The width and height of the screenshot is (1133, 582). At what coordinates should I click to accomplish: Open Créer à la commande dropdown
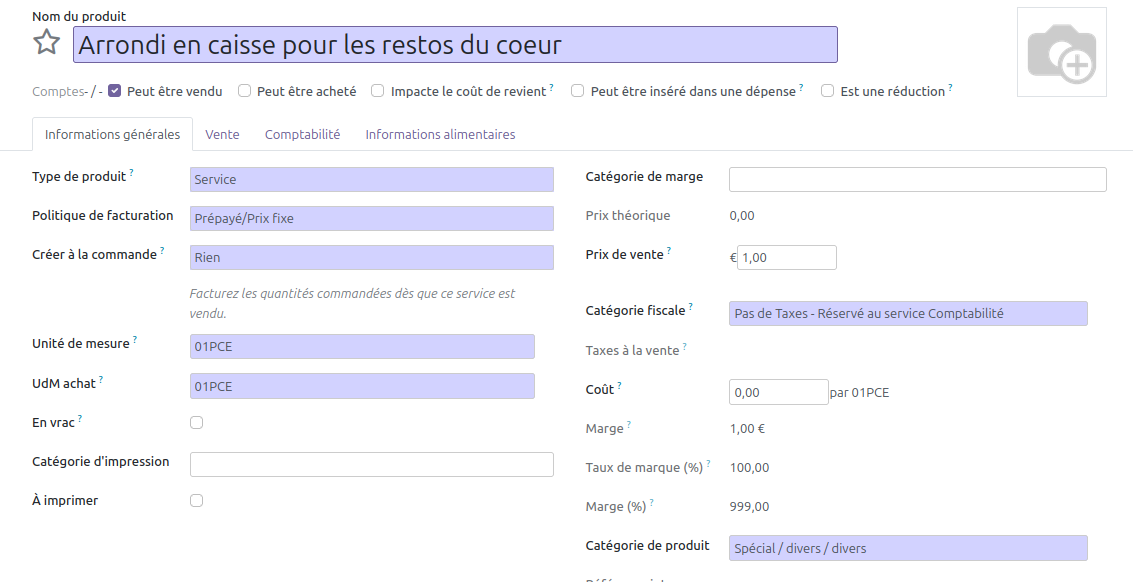pos(371,257)
